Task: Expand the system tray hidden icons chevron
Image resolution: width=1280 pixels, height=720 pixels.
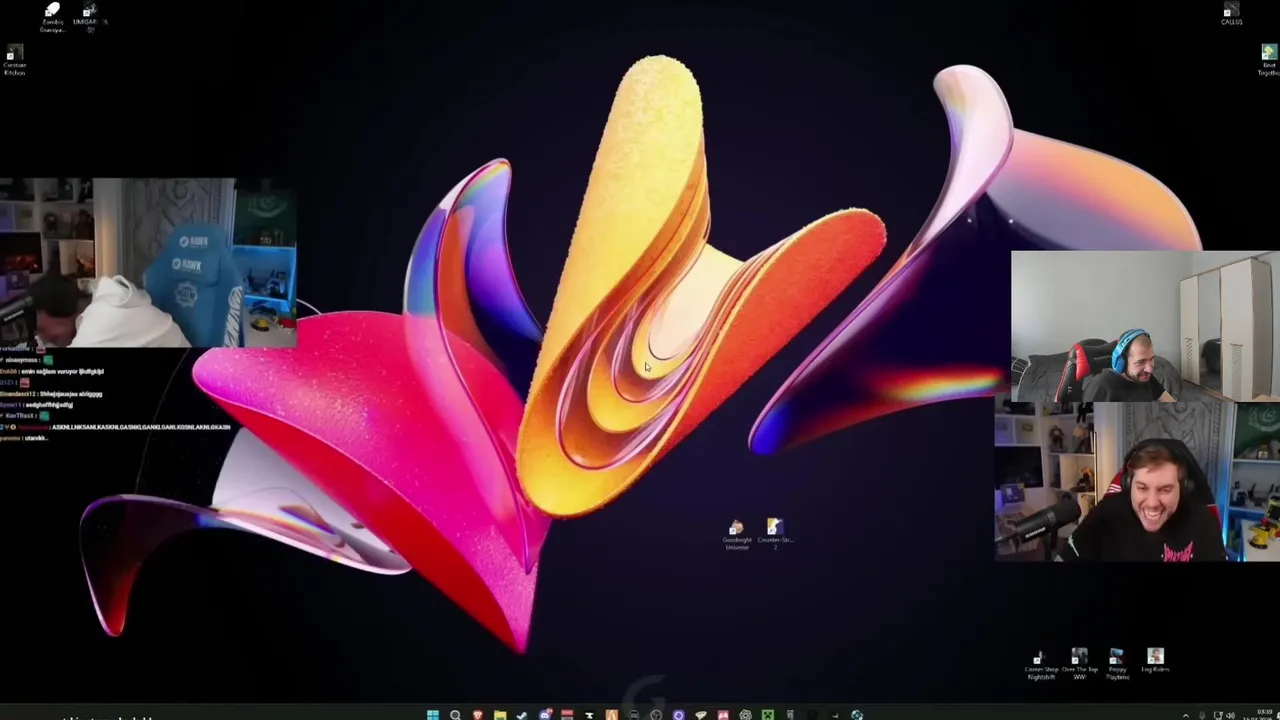Action: (1186, 716)
